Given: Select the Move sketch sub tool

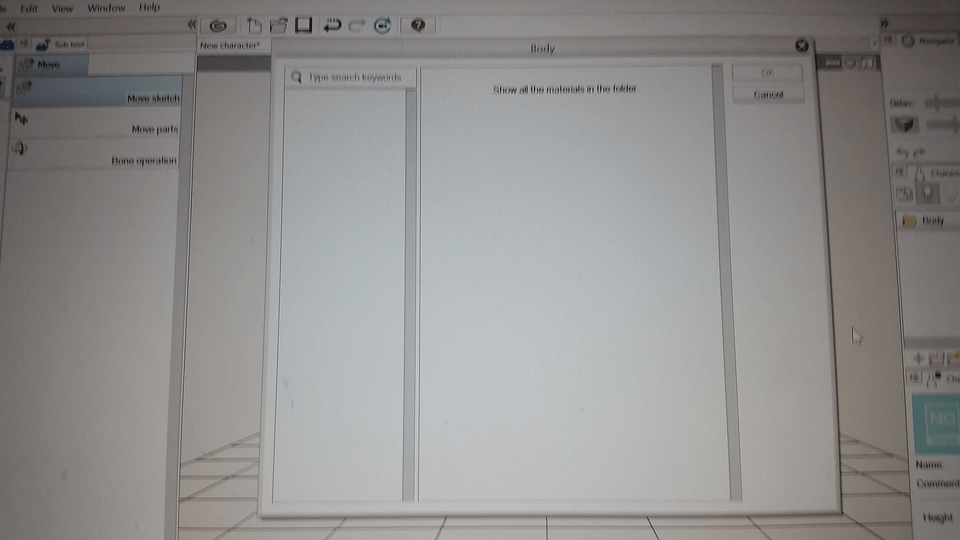Looking at the screenshot, I should coord(97,91).
